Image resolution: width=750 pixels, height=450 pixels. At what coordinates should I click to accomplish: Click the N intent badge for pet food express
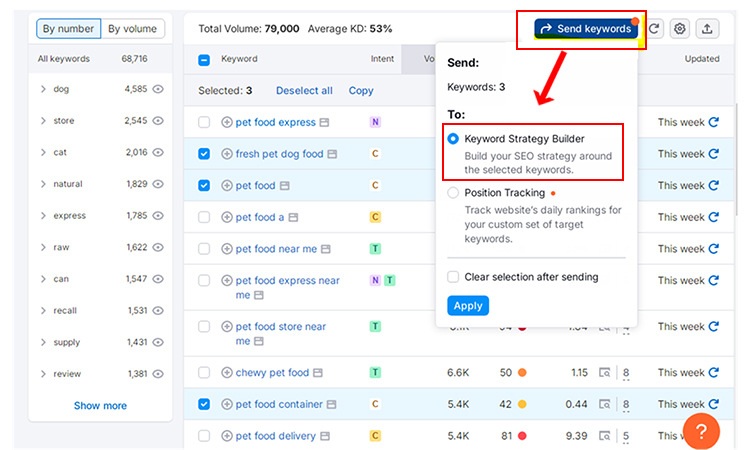coord(375,122)
